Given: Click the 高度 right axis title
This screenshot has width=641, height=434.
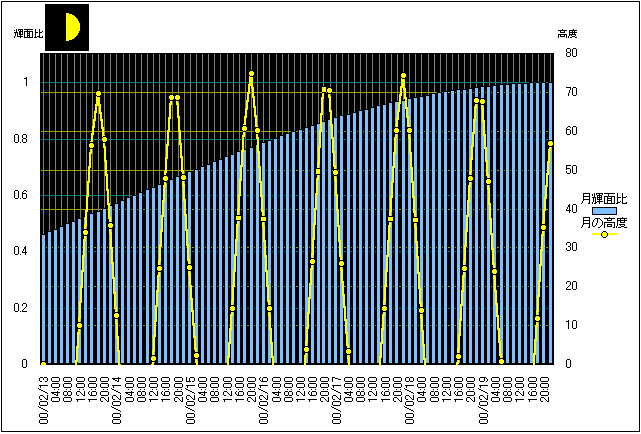Looking at the screenshot, I should tap(568, 34).
